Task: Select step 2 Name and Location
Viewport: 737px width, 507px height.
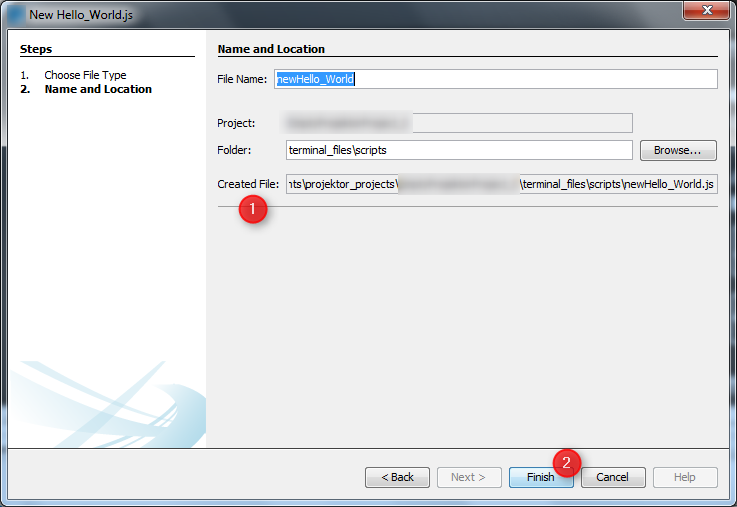Action: [98, 89]
